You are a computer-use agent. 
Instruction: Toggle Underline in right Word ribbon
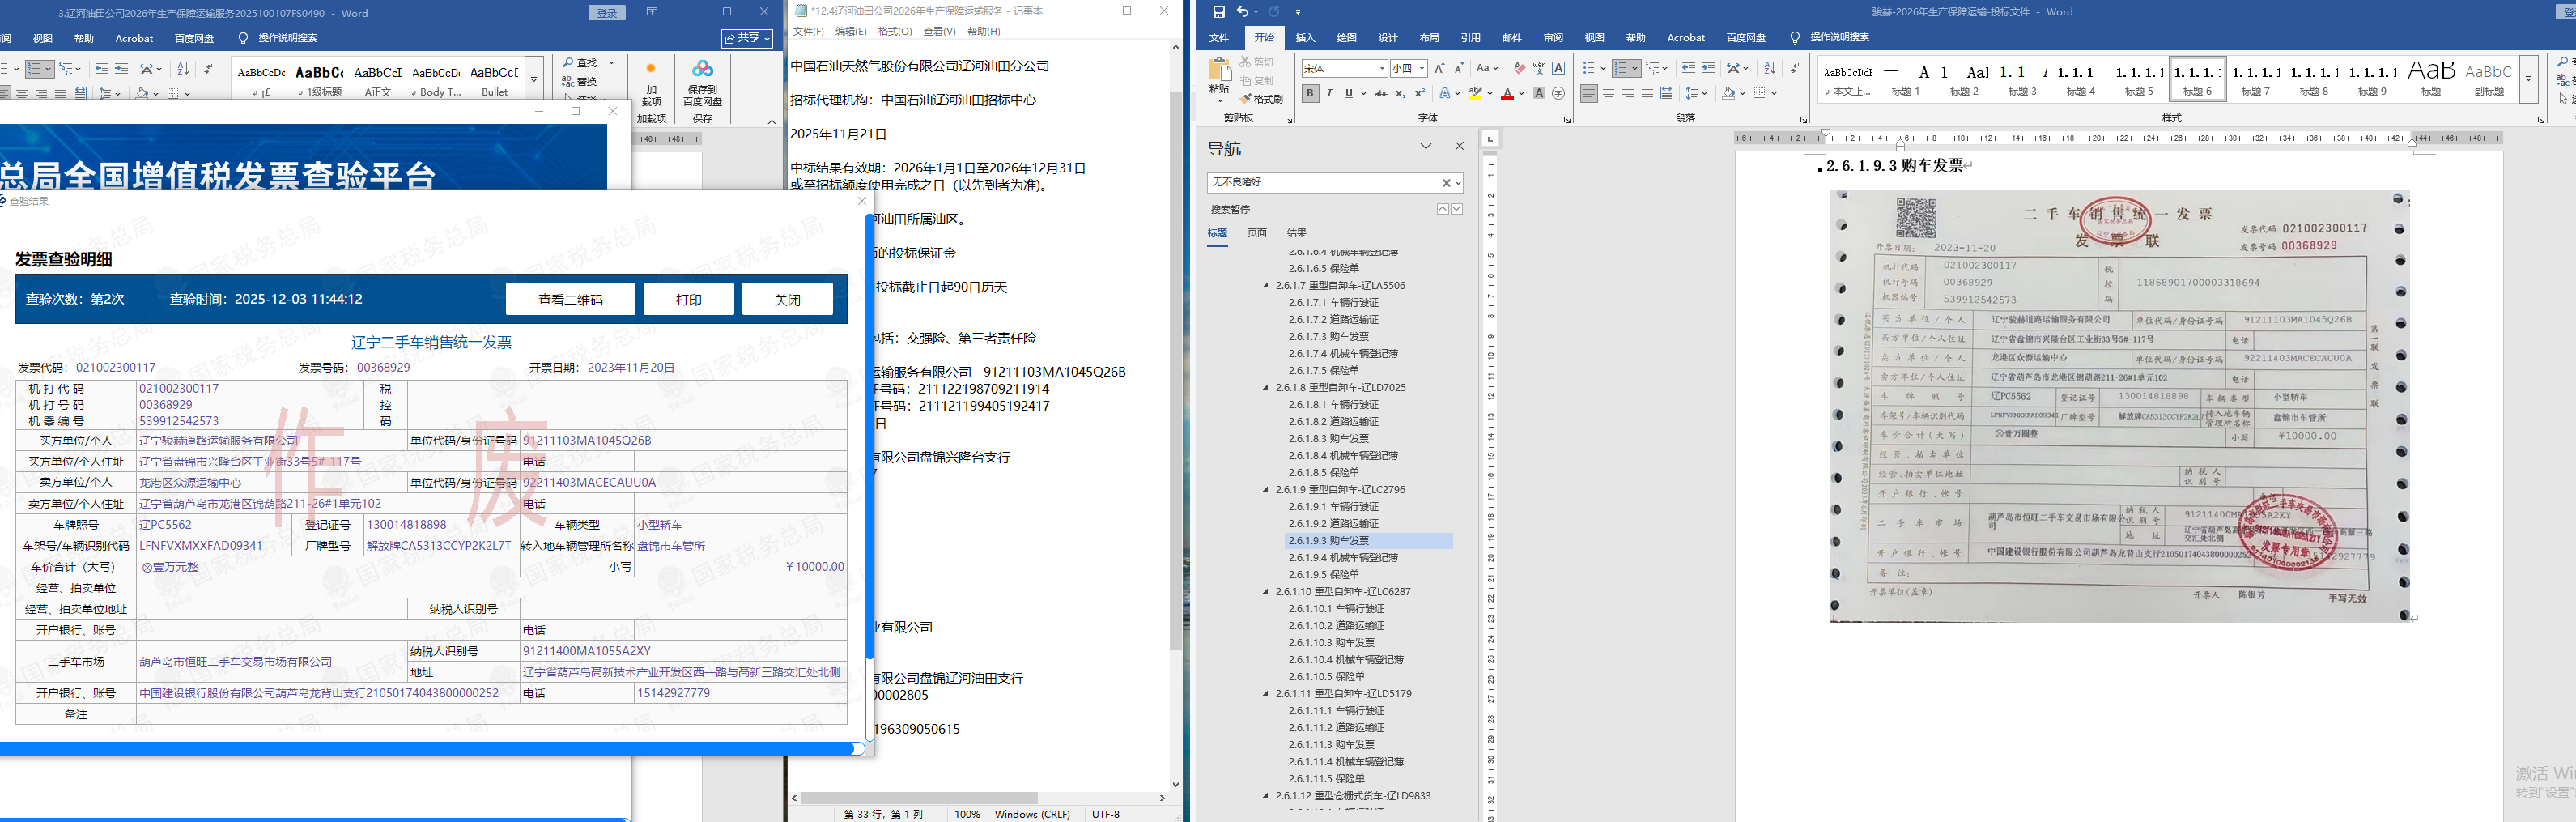coord(1348,93)
